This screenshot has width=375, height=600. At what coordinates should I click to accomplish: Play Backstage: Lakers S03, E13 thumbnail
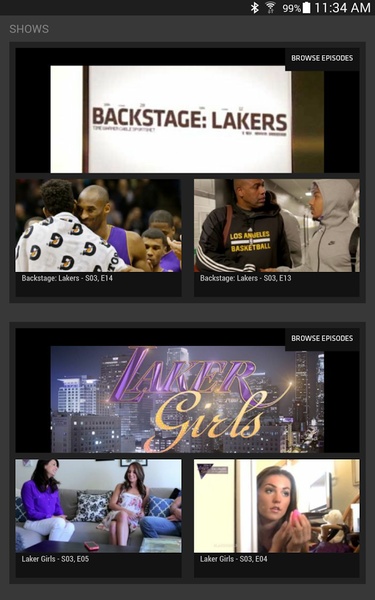pyautogui.click(x=277, y=225)
